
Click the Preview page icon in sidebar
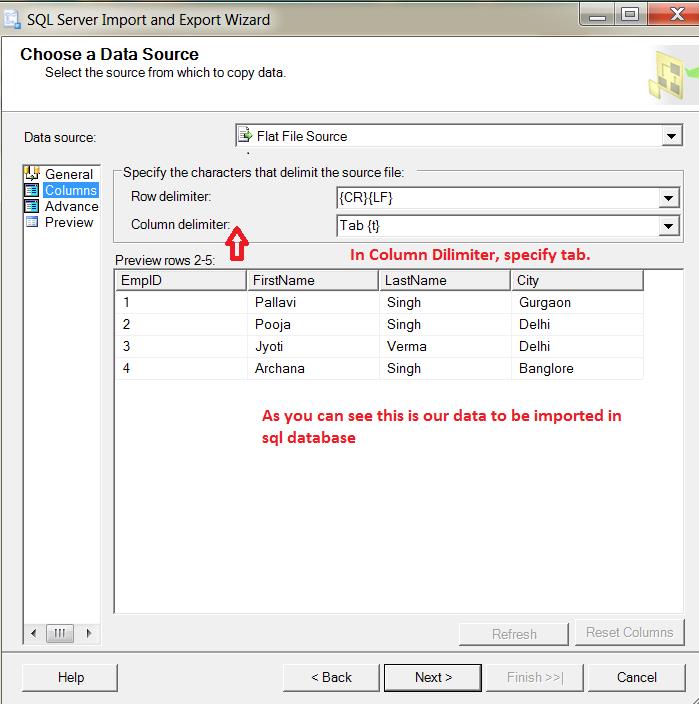(x=32, y=222)
